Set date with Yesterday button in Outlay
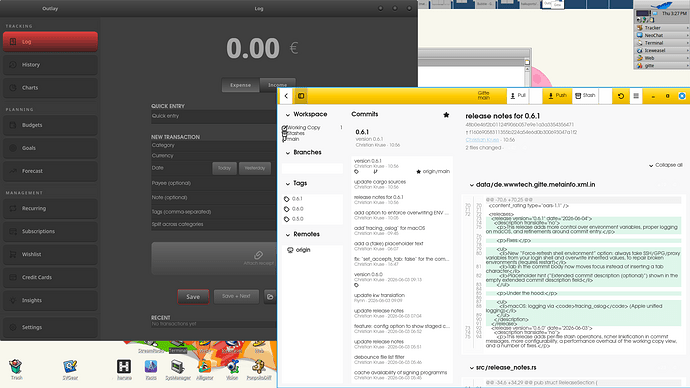 point(255,168)
